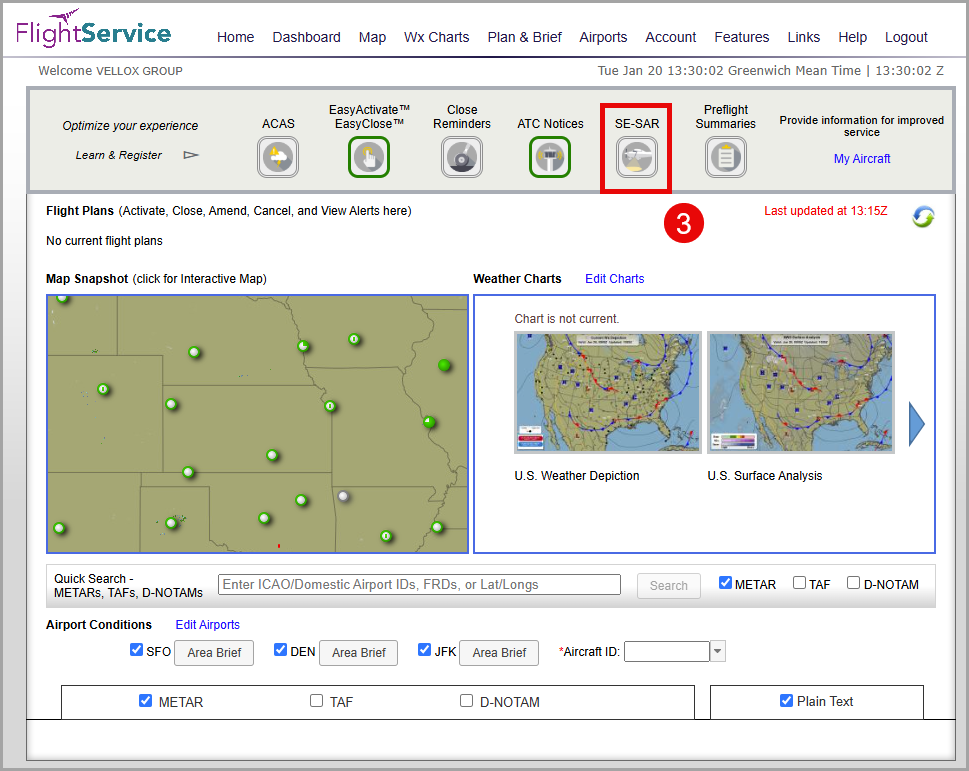
Task: Enable TAF checkbox in Quick Search
Action: pos(800,583)
